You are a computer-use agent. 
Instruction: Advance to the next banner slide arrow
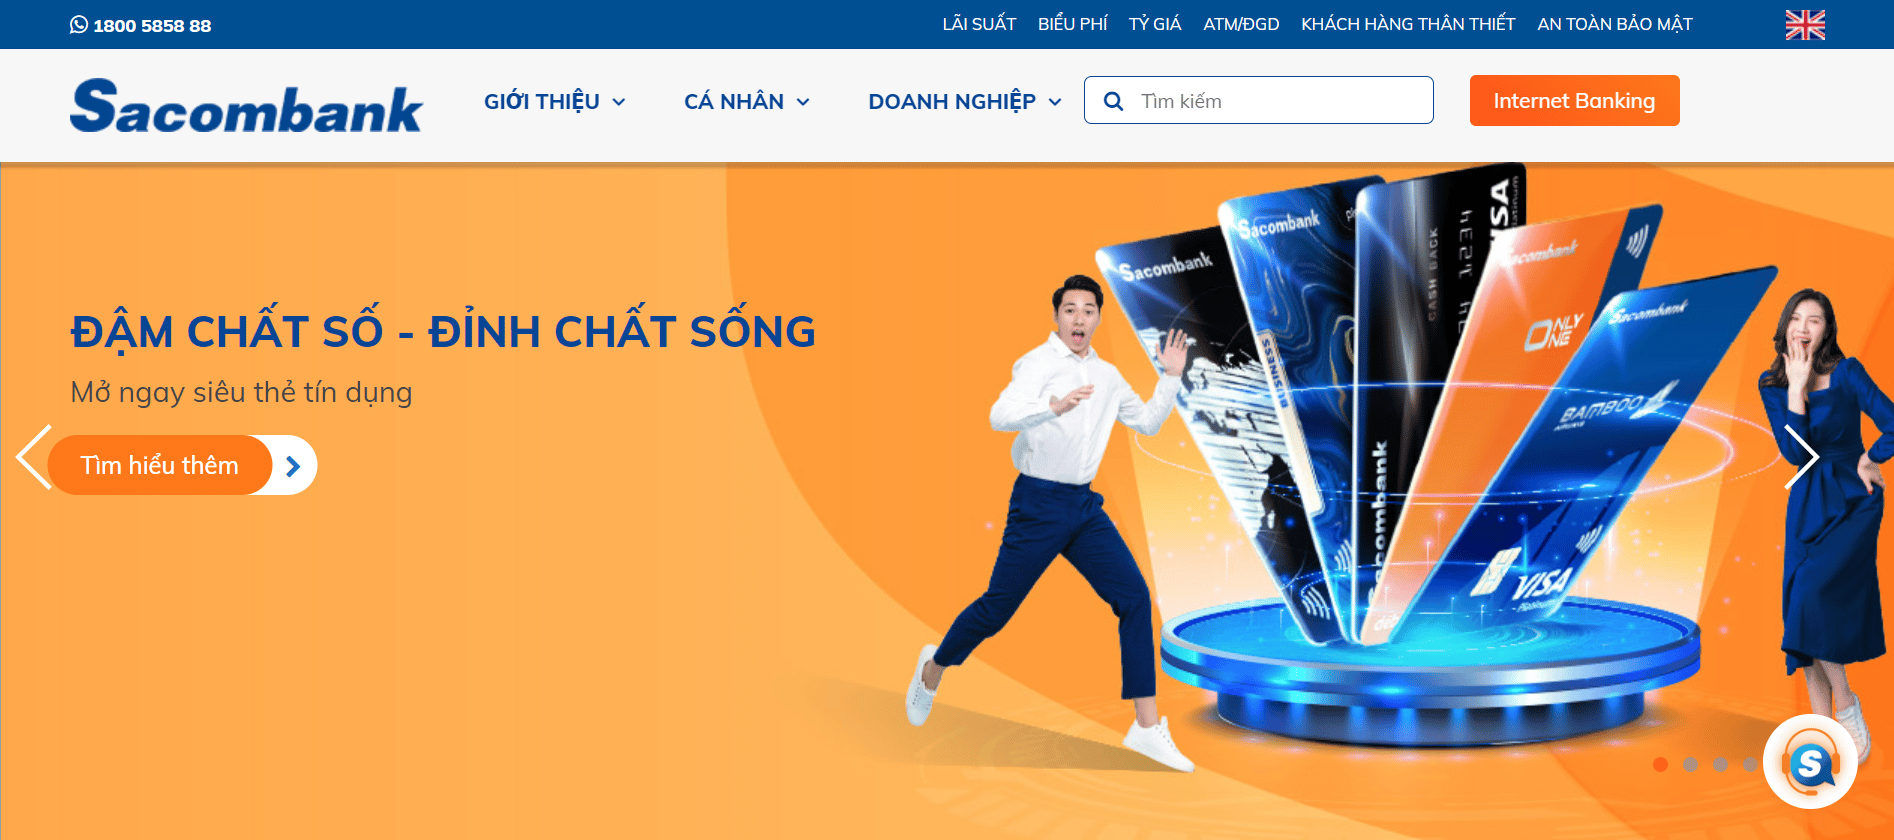tap(1801, 457)
